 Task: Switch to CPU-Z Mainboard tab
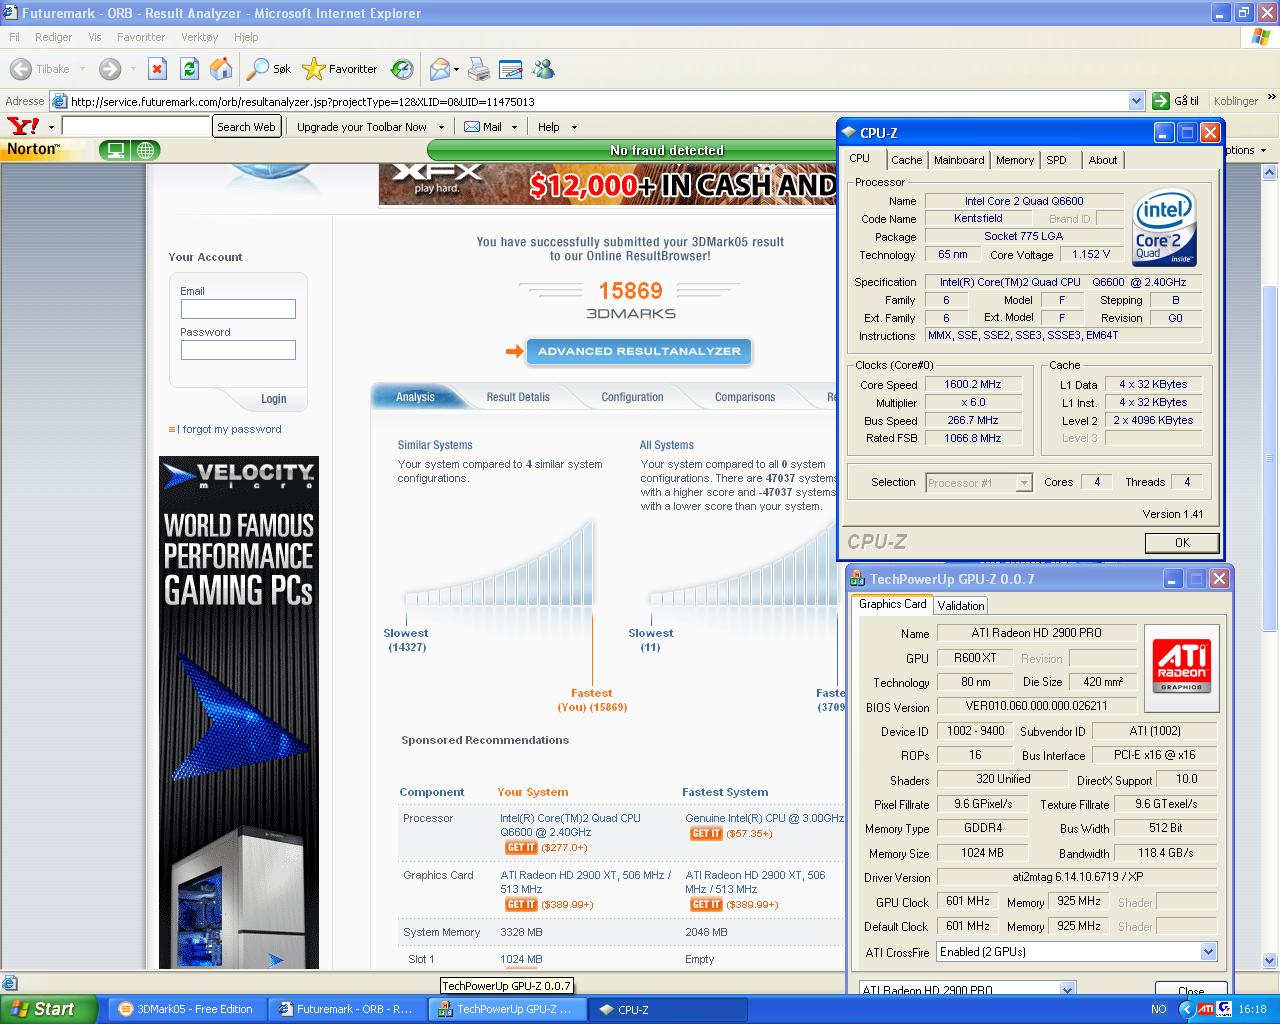pyautogui.click(x=959, y=160)
